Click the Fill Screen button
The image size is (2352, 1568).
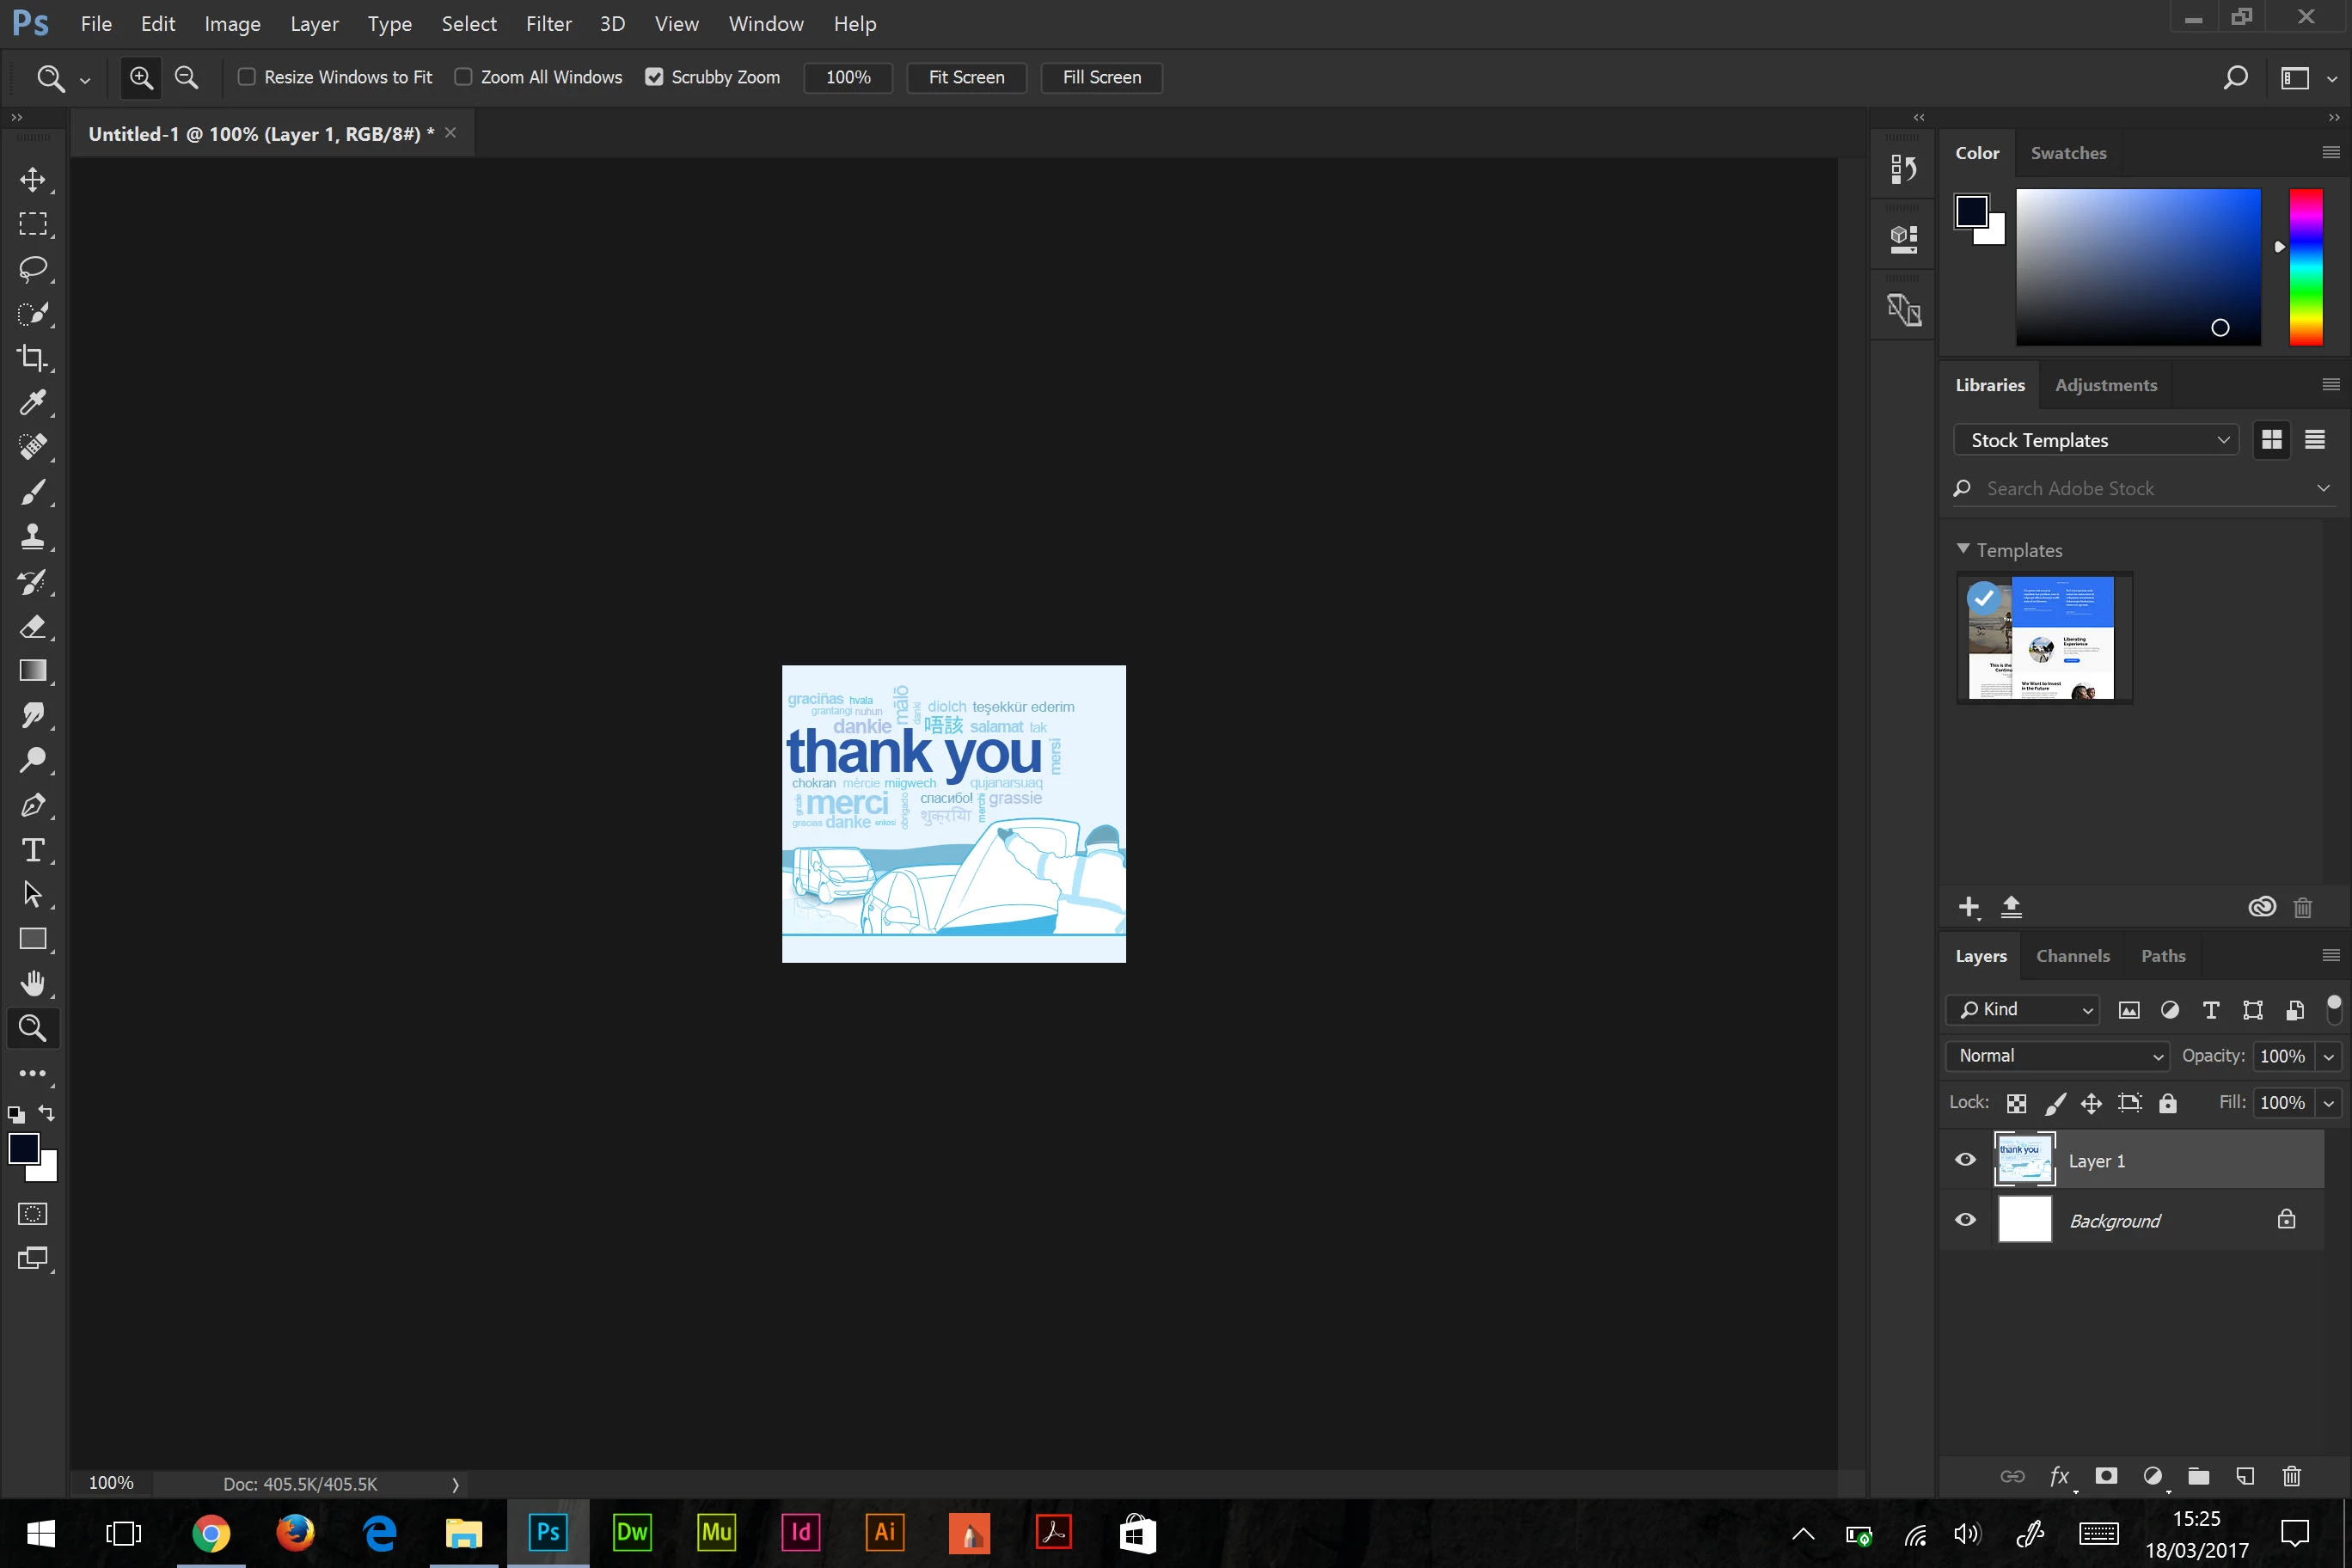(x=1101, y=77)
